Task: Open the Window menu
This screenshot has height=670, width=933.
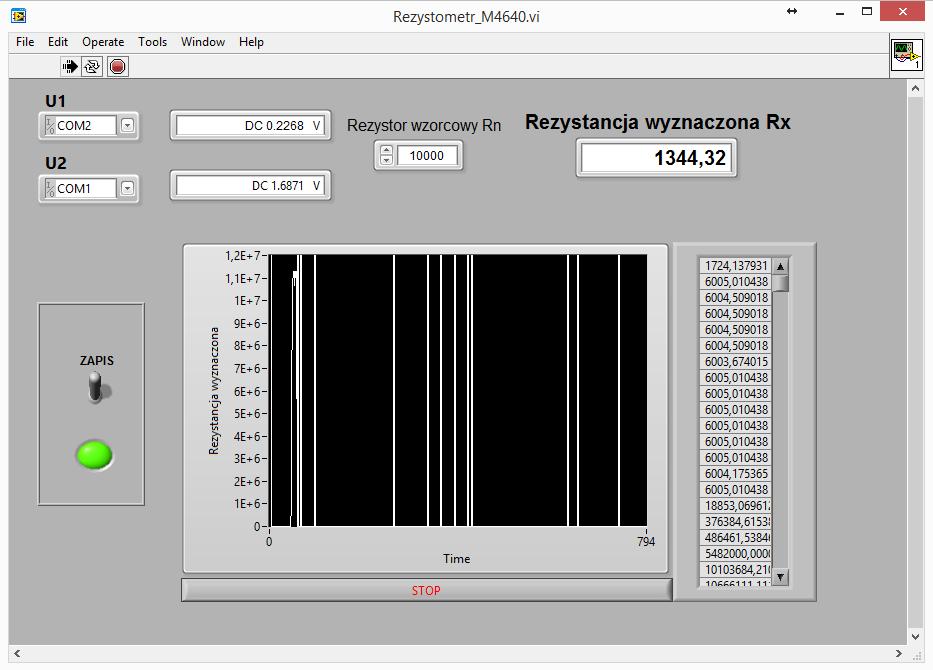Action: pyautogui.click(x=203, y=42)
